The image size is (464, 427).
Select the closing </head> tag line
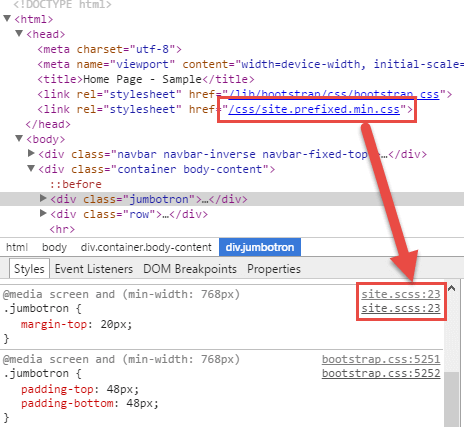coord(48,124)
